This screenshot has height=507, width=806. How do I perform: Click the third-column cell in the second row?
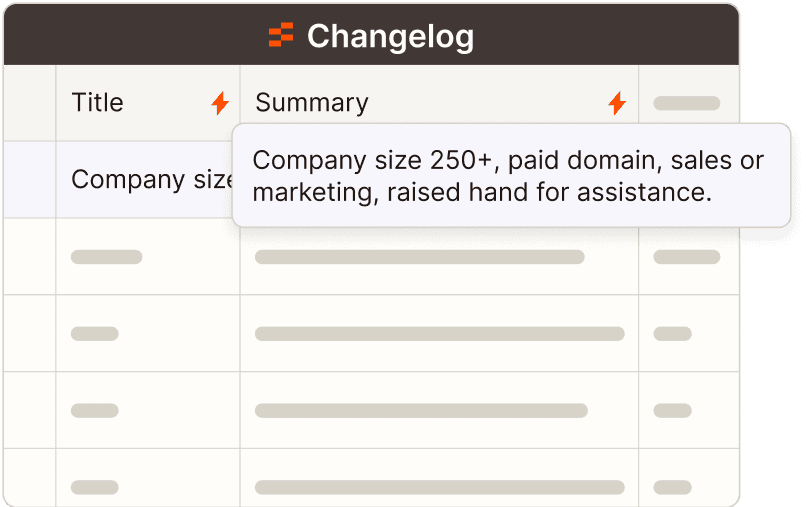click(687, 257)
